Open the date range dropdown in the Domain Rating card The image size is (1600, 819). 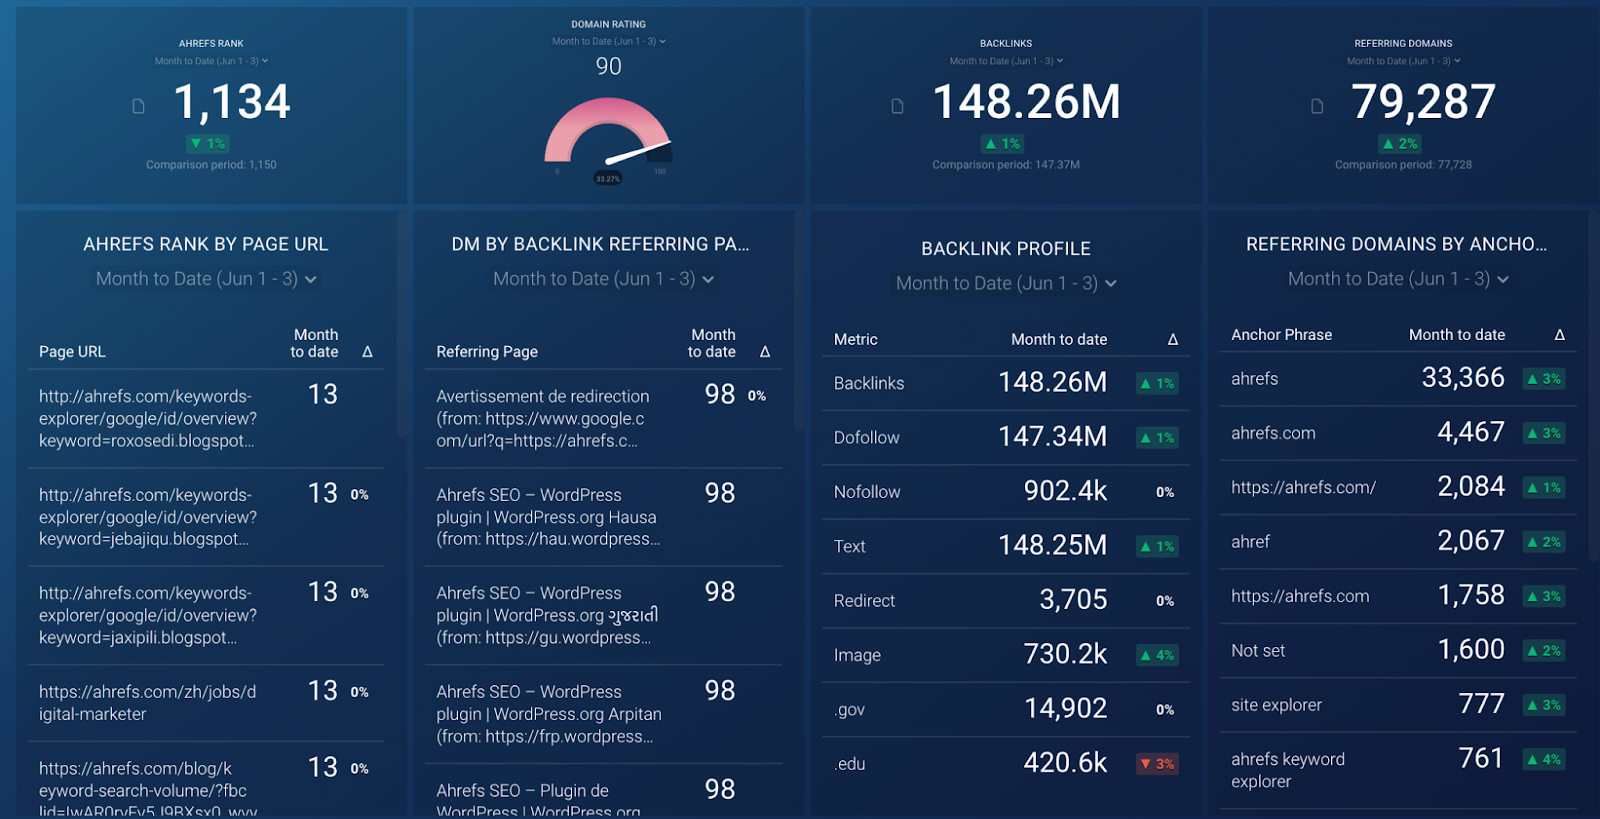pos(609,41)
